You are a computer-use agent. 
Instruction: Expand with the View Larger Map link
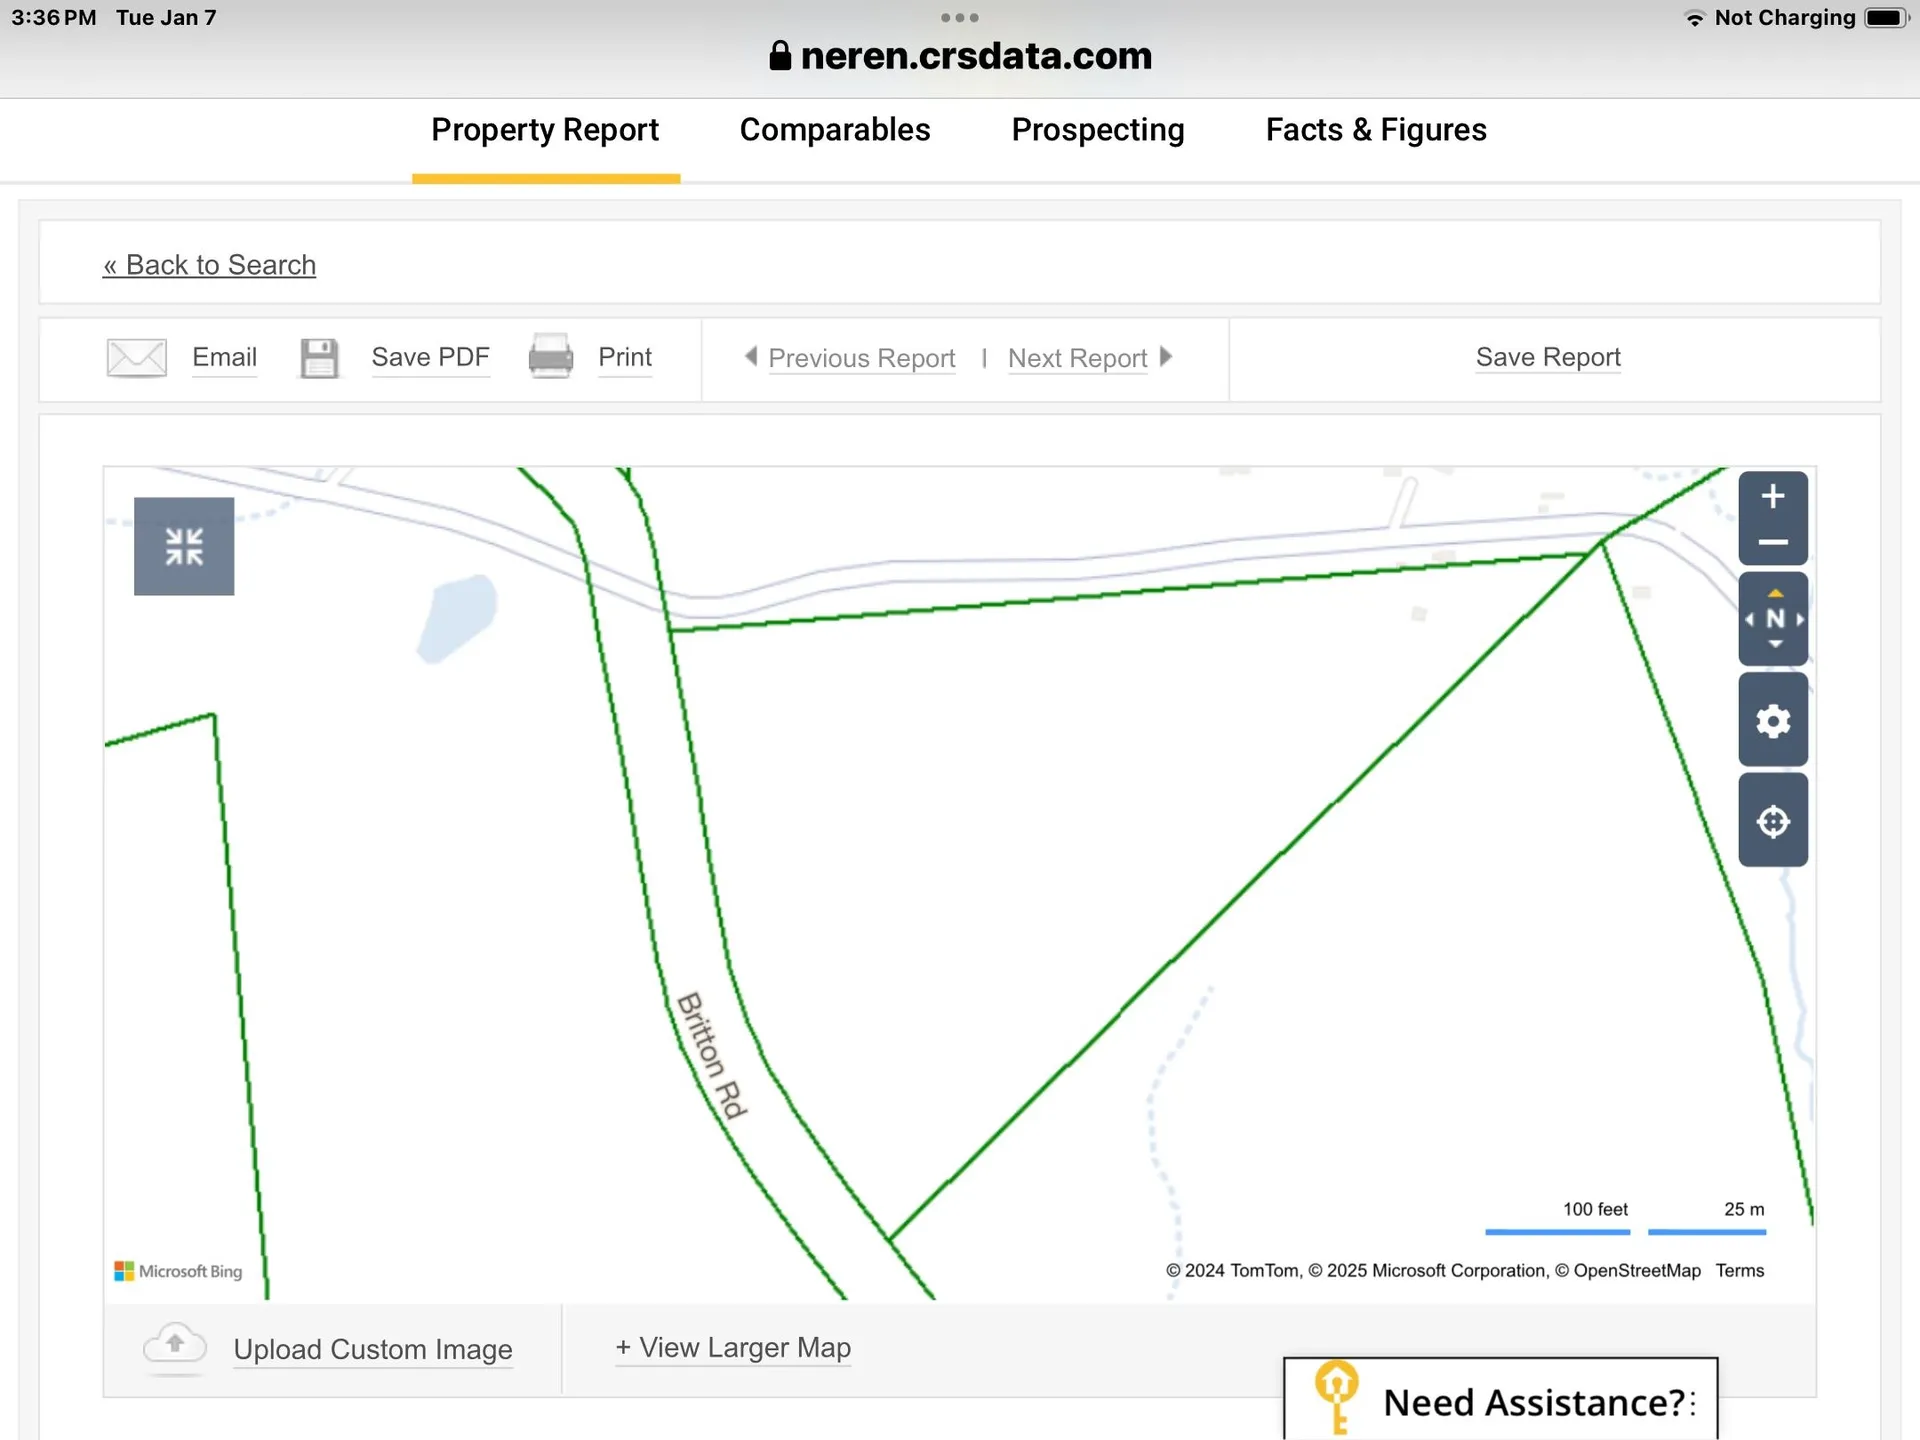click(733, 1348)
